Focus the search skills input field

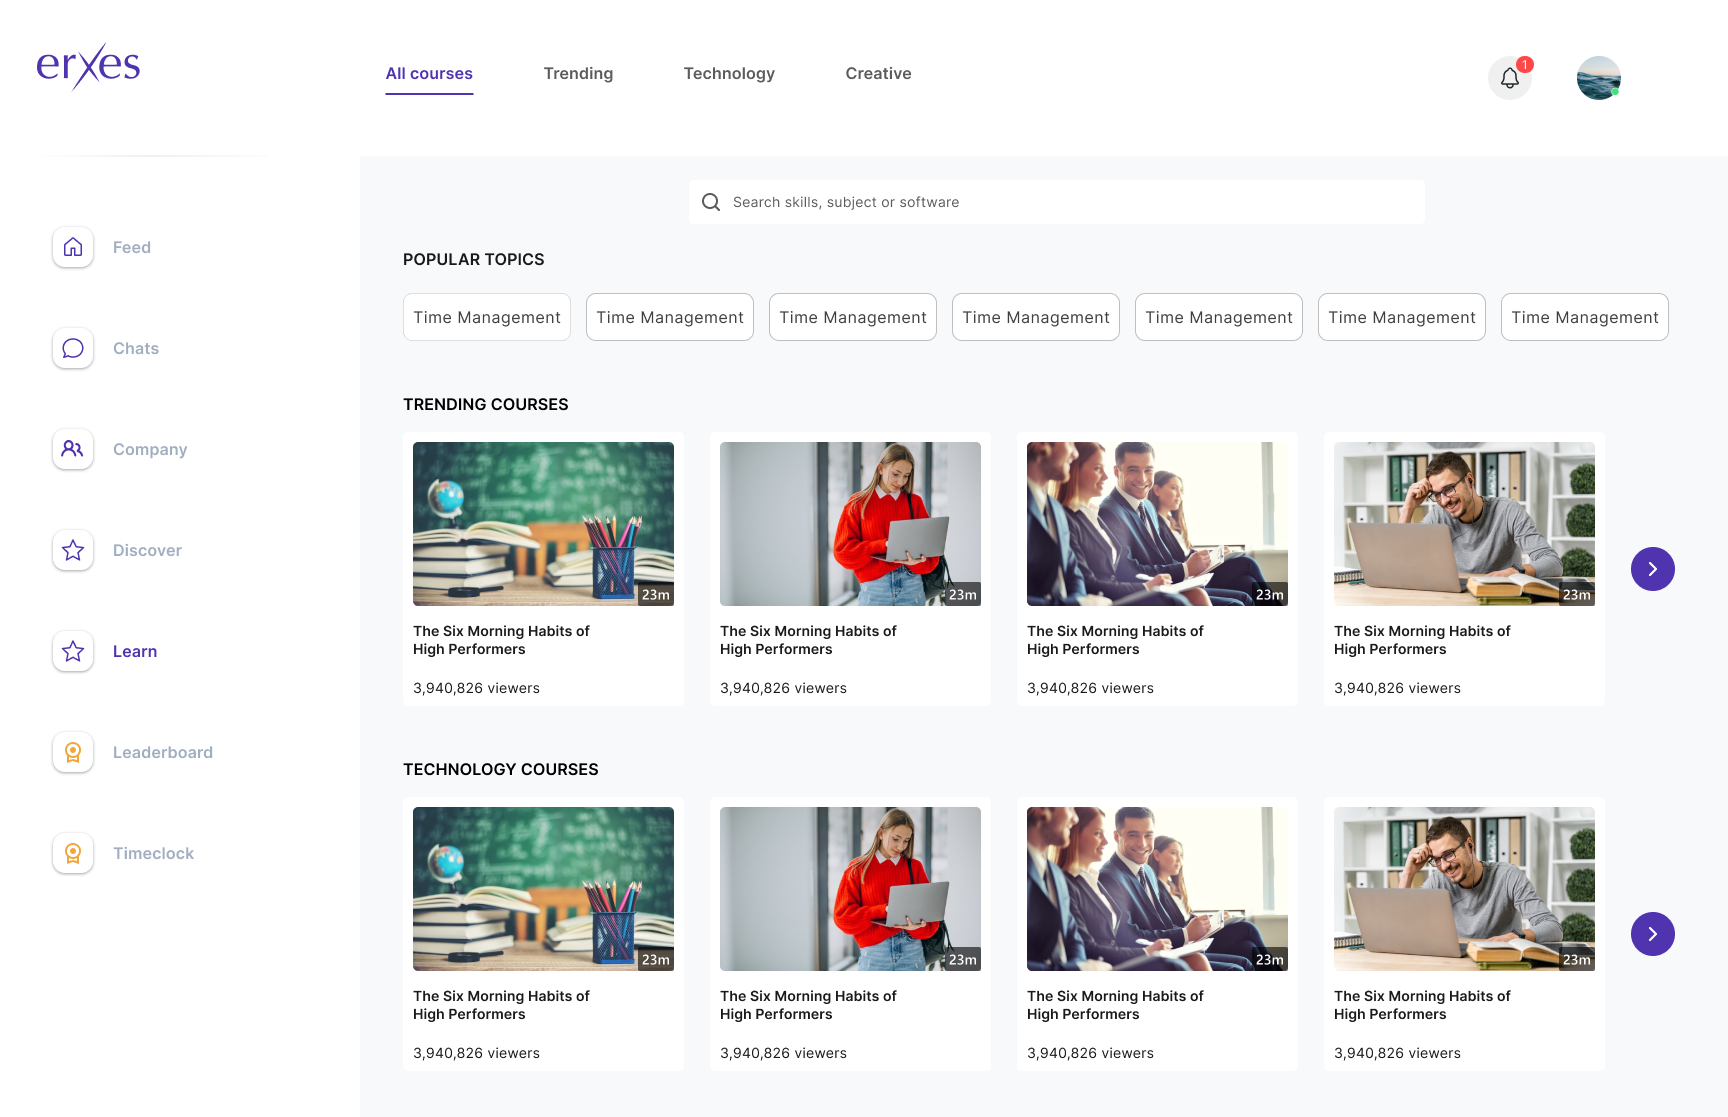point(1070,202)
